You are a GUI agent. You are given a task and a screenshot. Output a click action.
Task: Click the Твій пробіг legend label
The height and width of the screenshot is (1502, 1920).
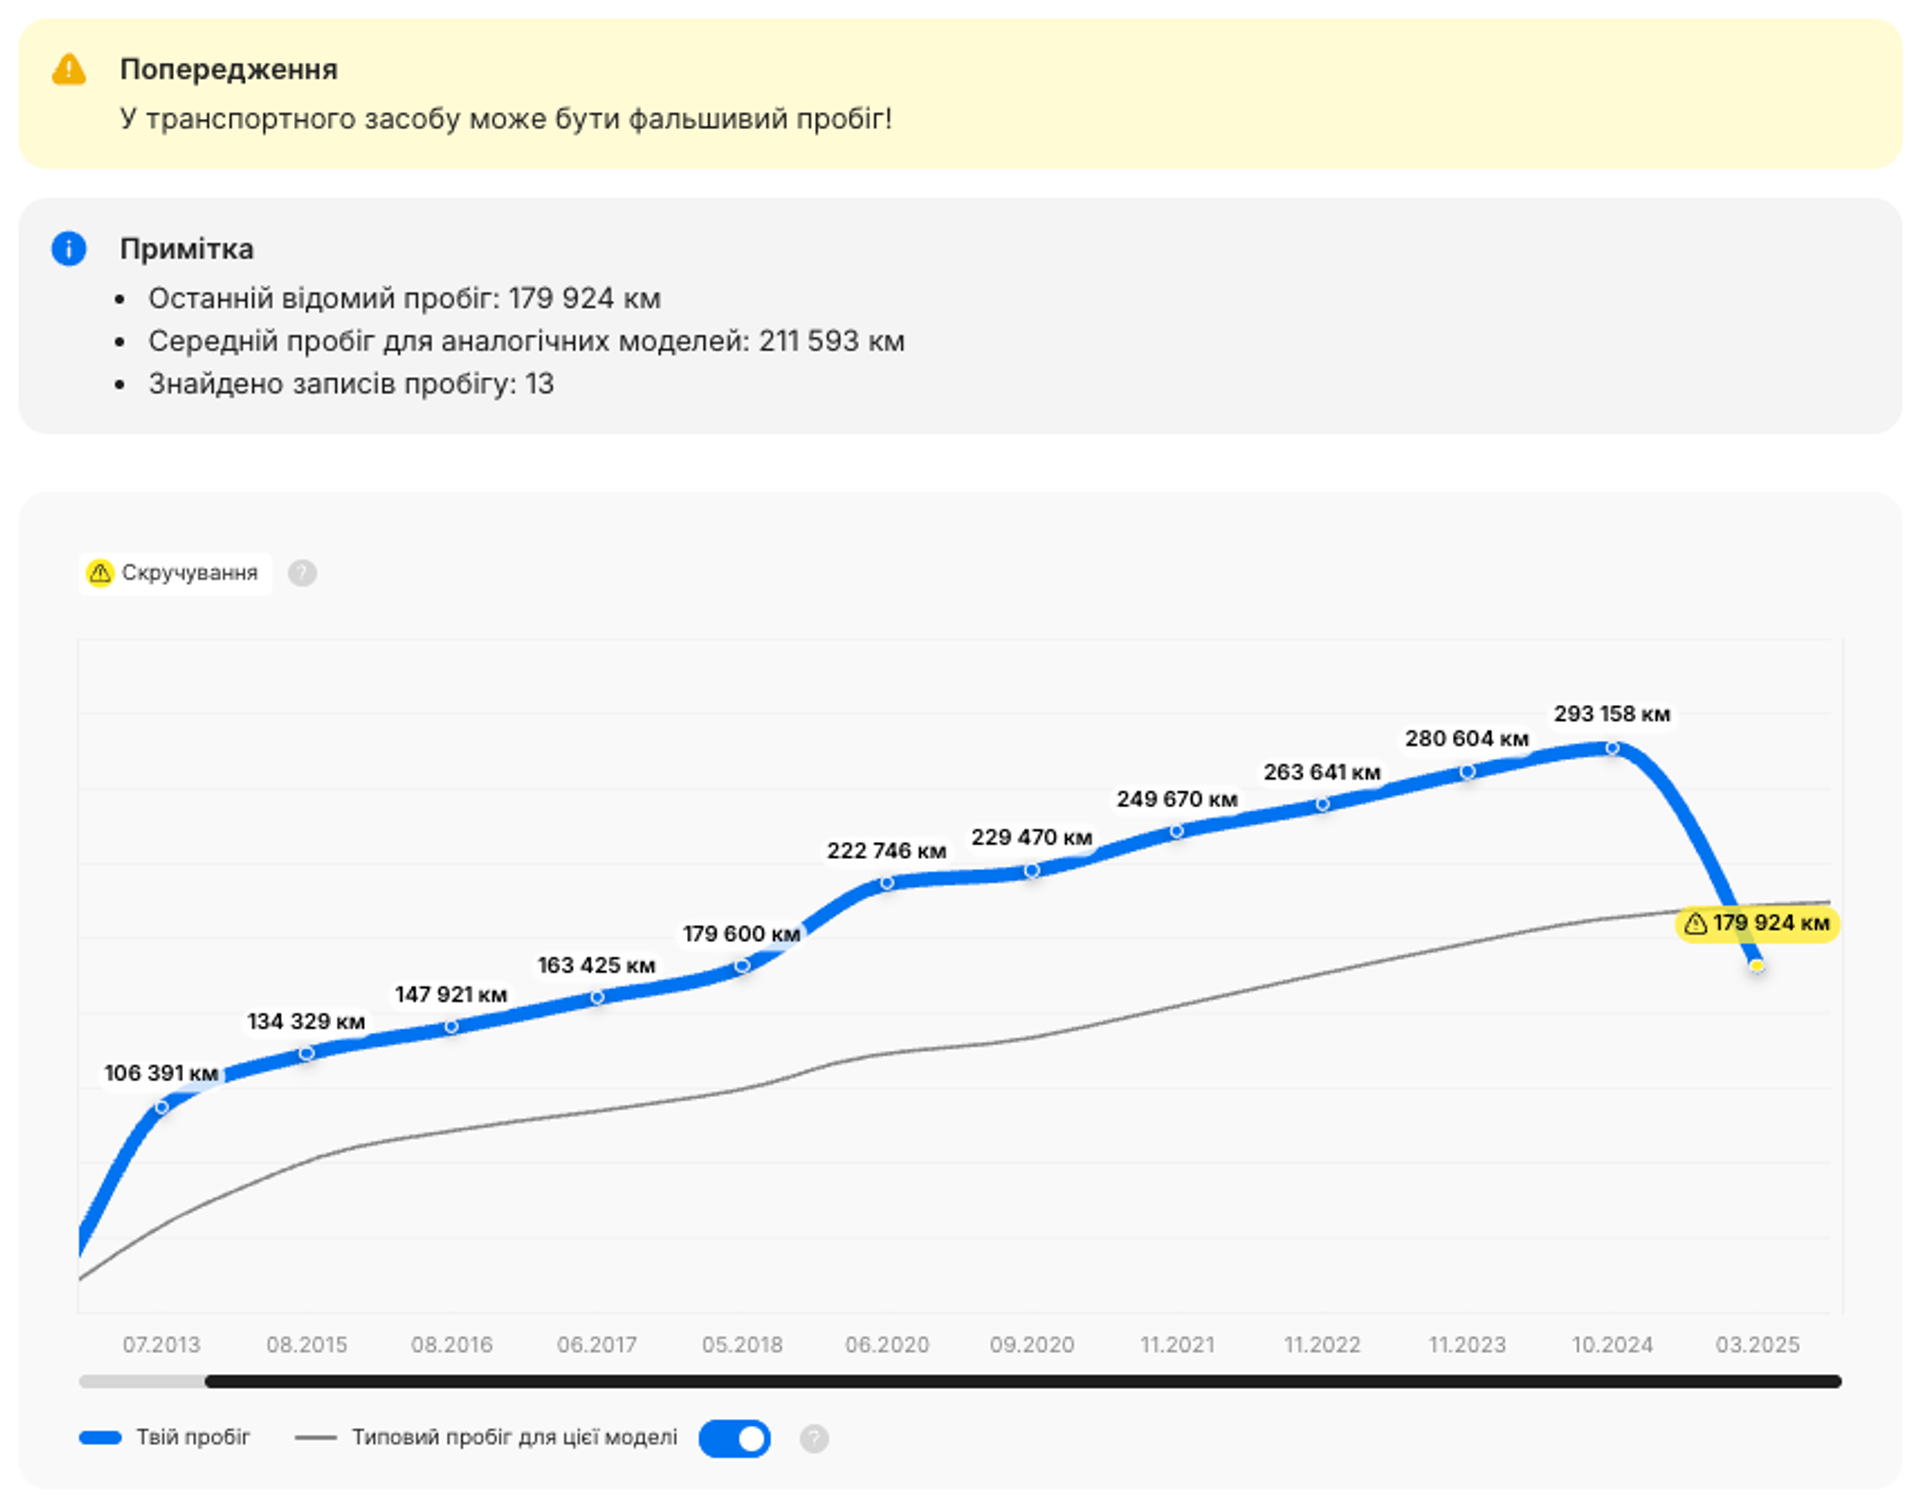pyautogui.click(x=193, y=1437)
